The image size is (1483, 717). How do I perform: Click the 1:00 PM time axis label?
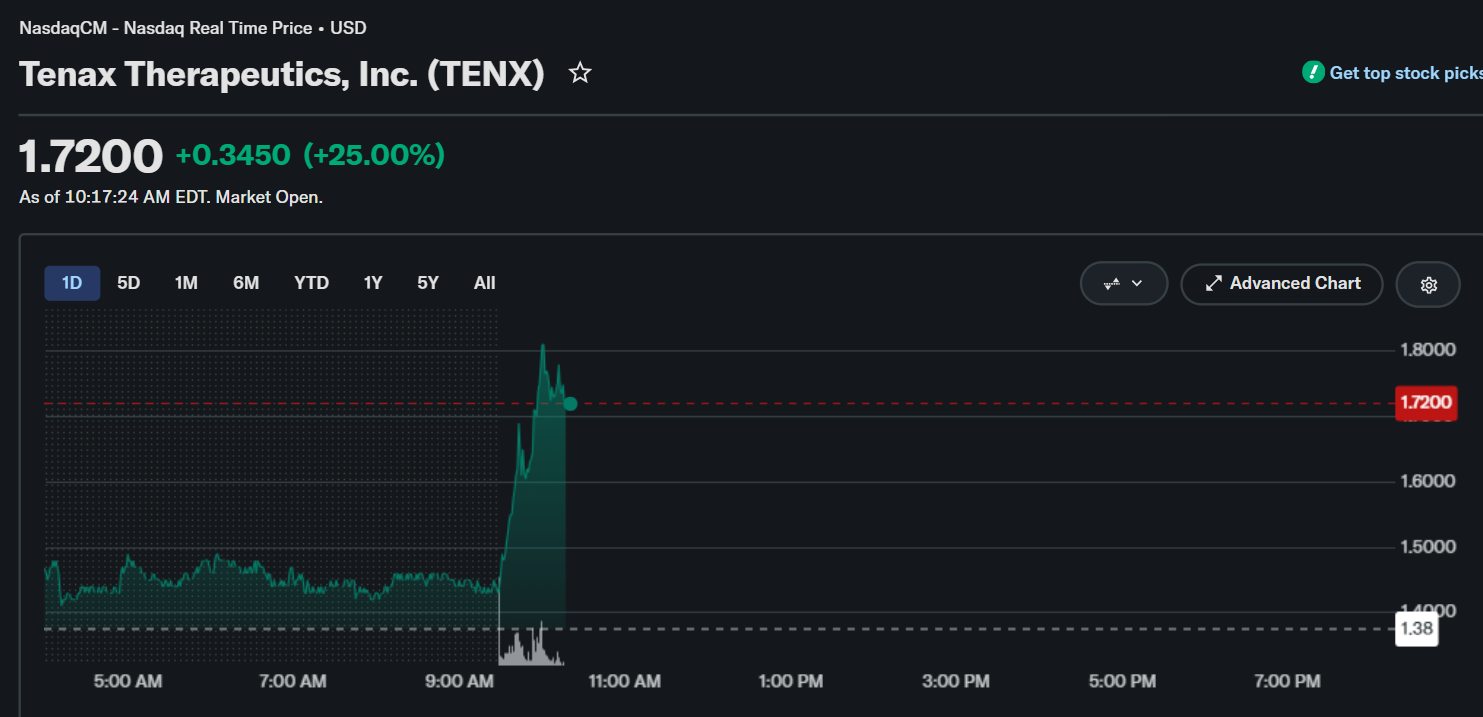click(x=791, y=681)
